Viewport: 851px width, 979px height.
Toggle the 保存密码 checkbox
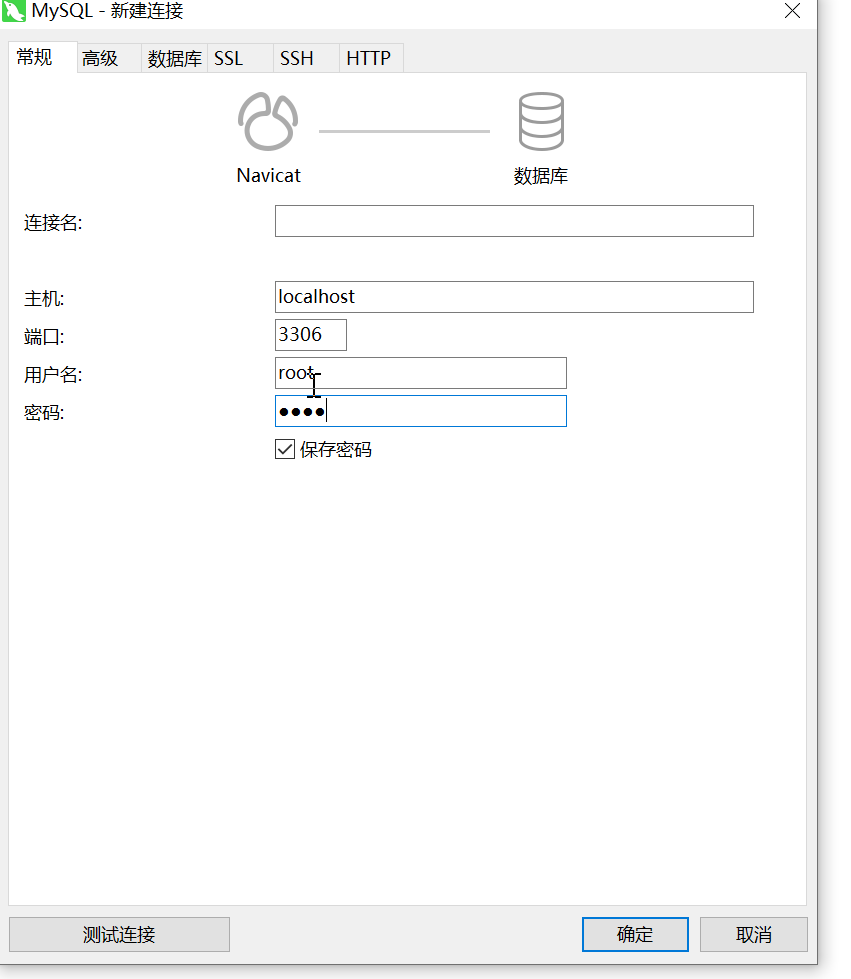(285, 449)
